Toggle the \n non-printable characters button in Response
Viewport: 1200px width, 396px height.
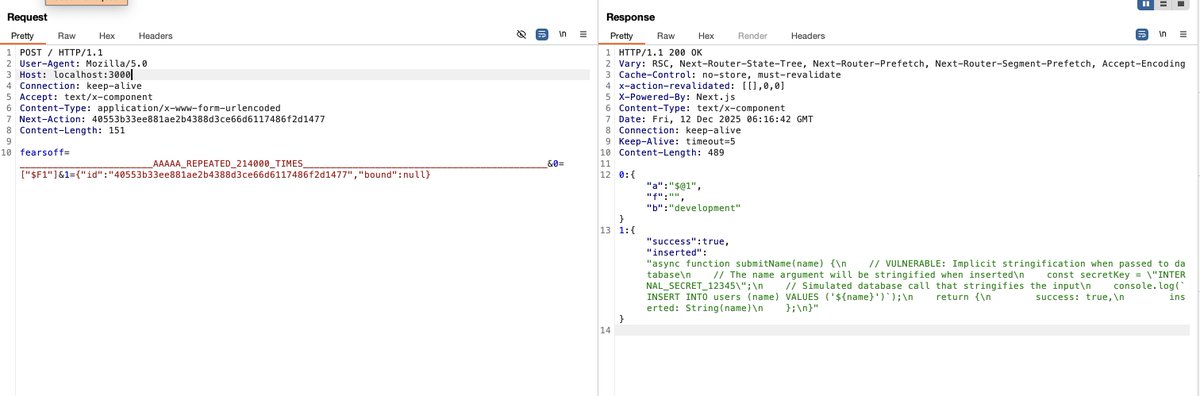pyautogui.click(x=1163, y=35)
